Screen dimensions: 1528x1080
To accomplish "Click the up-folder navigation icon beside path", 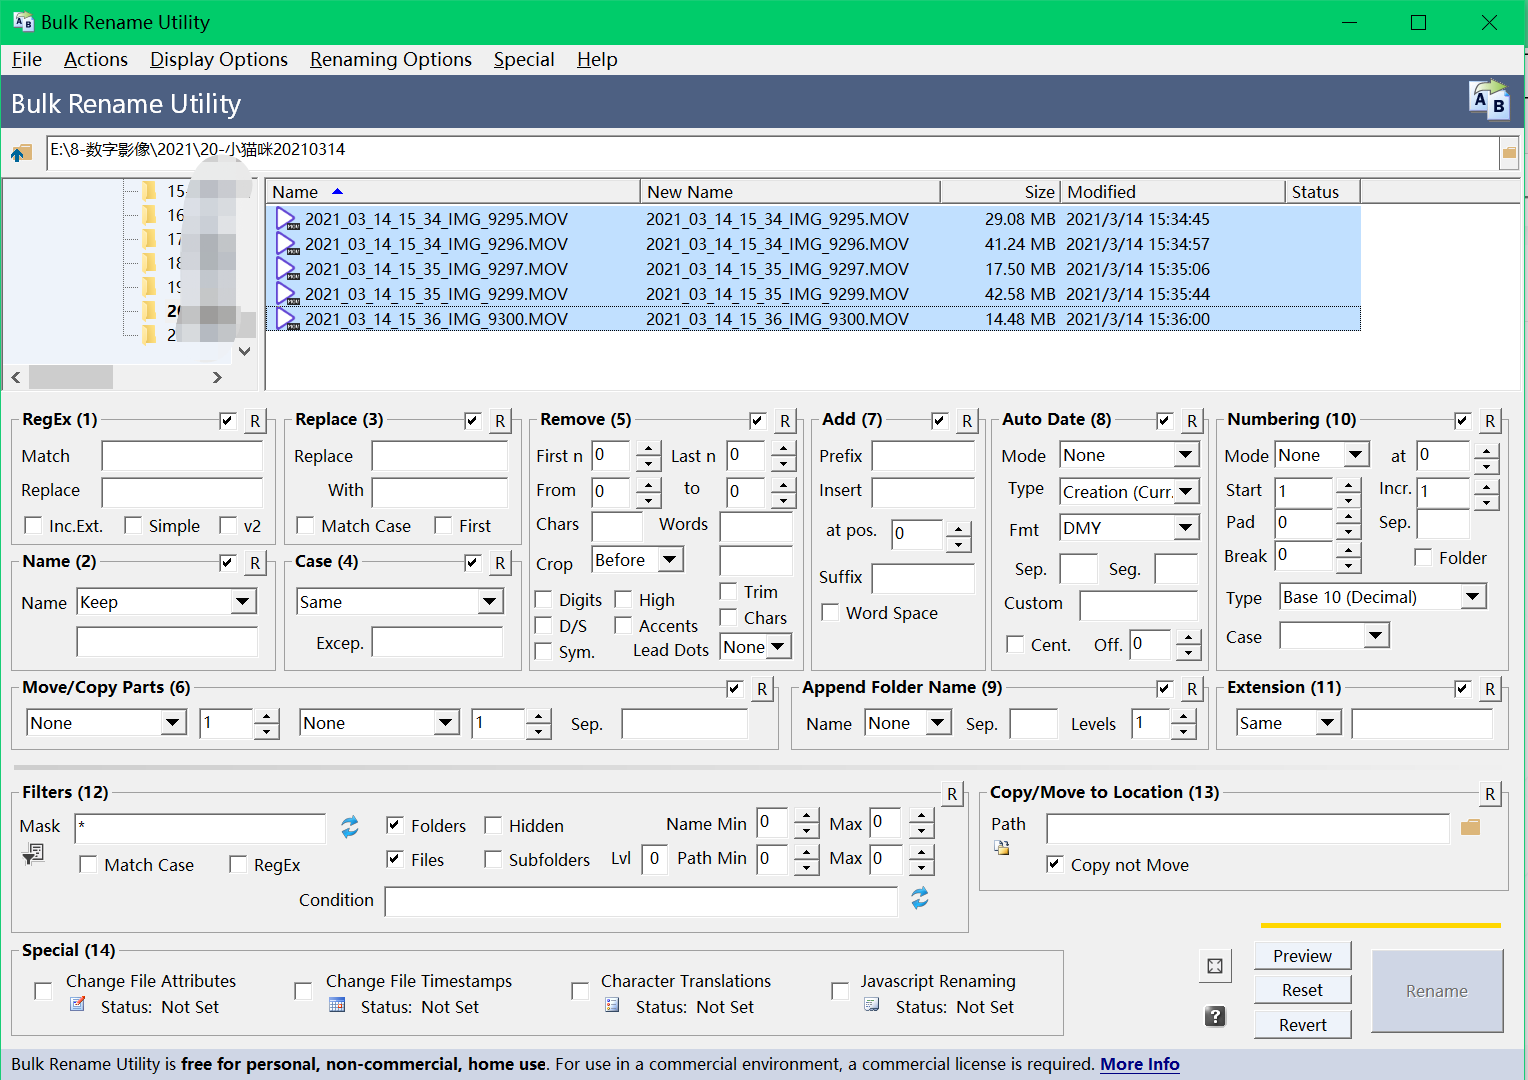I will click(21, 153).
